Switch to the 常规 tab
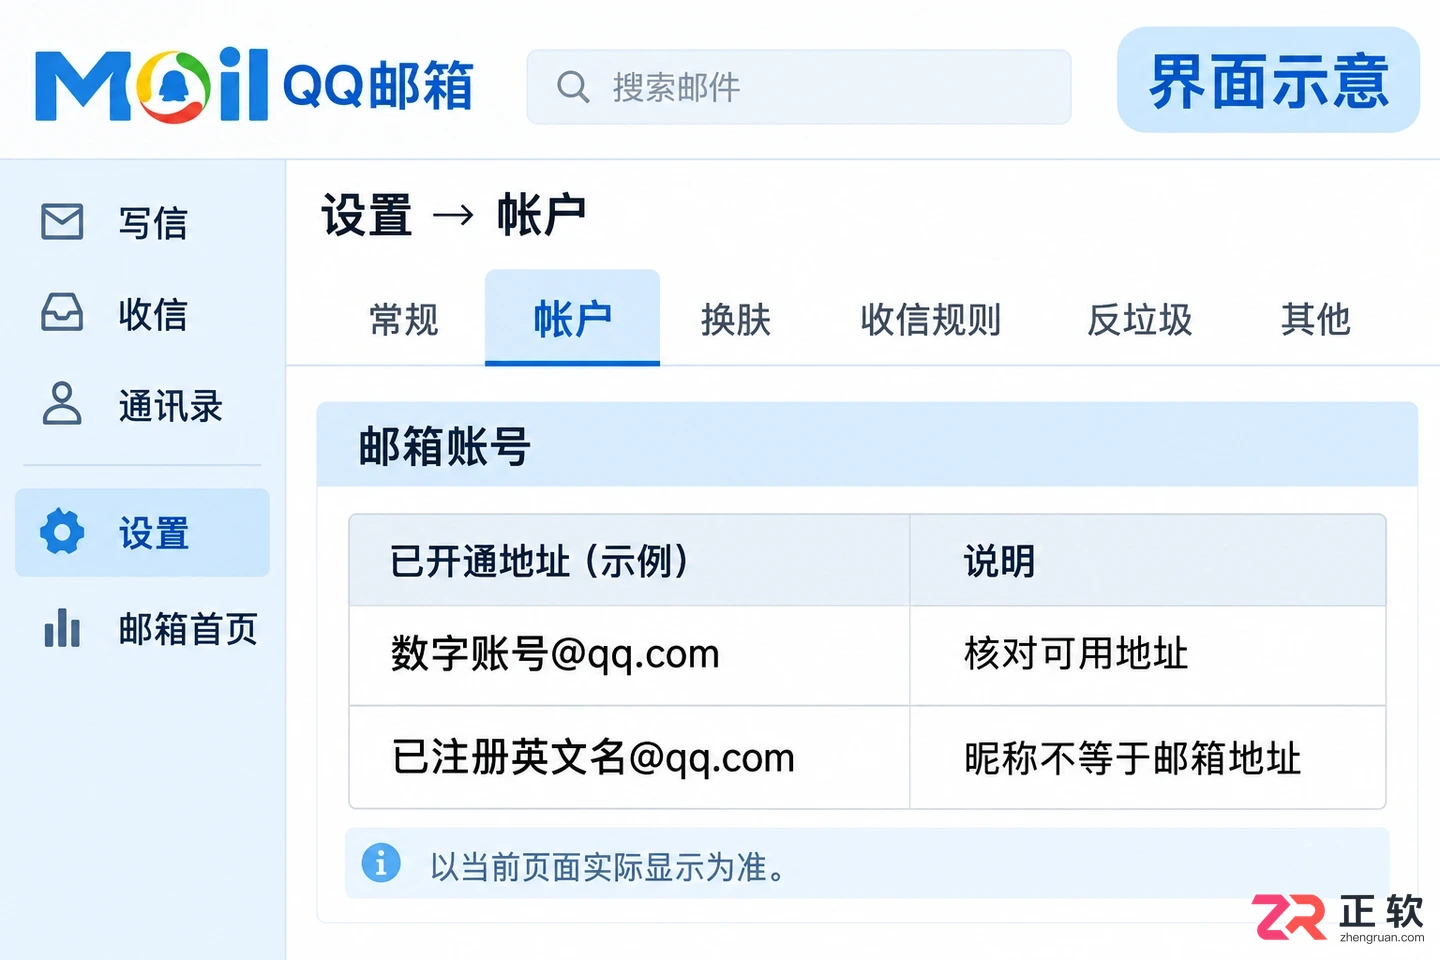The image size is (1440, 960). tap(404, 320)
